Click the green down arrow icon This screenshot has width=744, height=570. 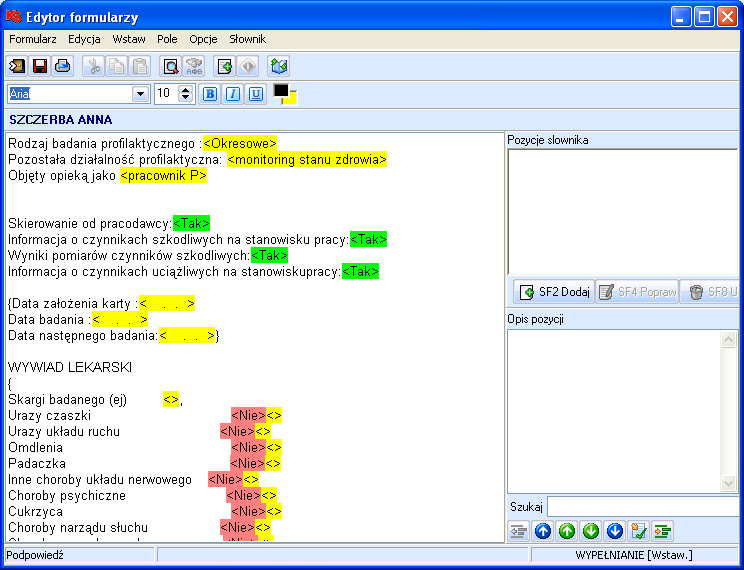tap(591, 531)
